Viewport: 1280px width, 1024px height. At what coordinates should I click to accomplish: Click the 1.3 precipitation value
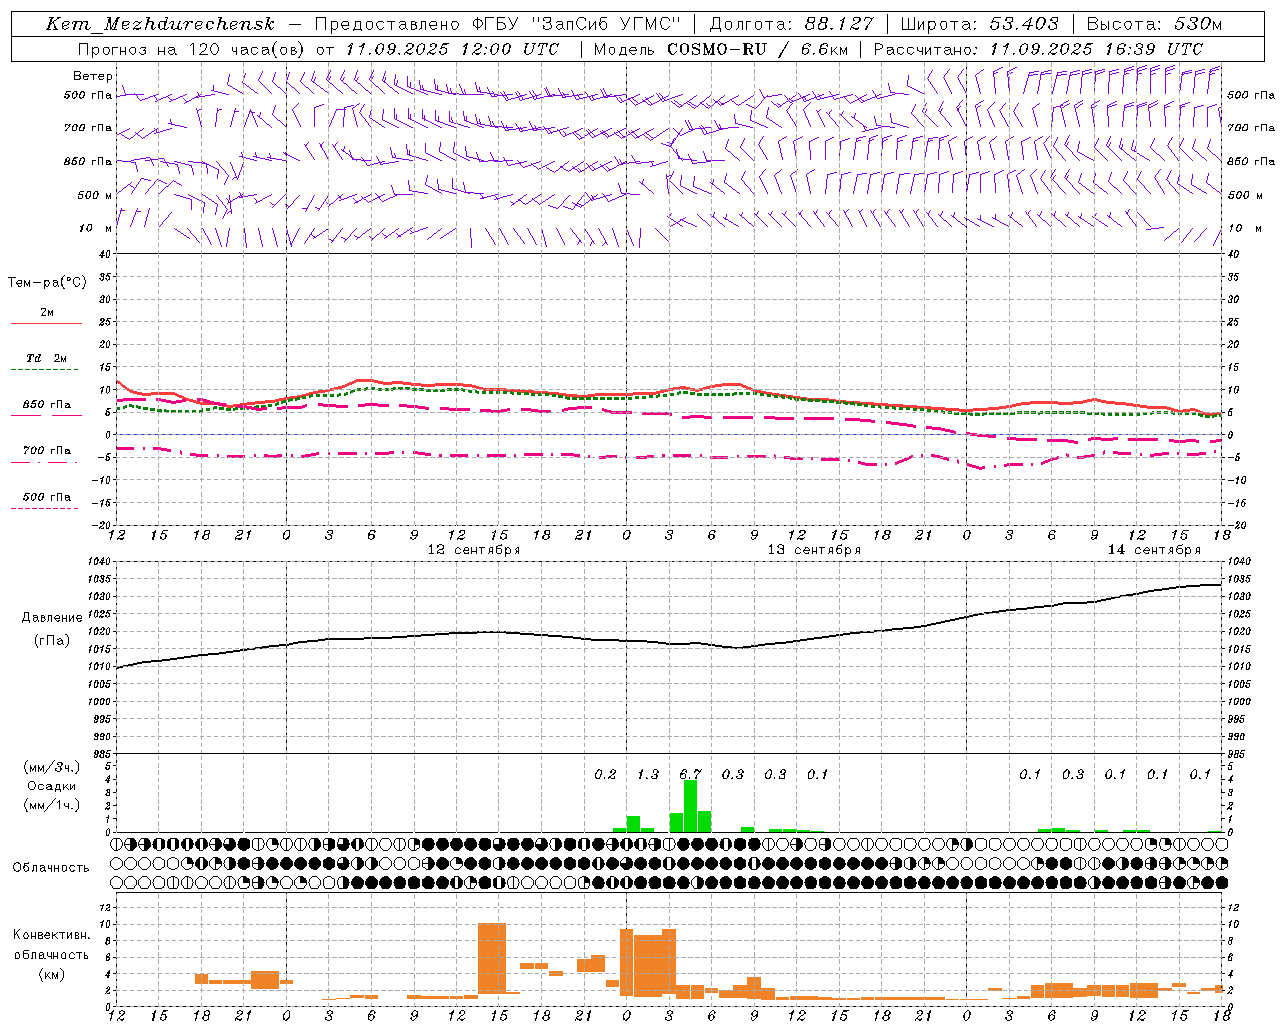[x=648, y=774]
